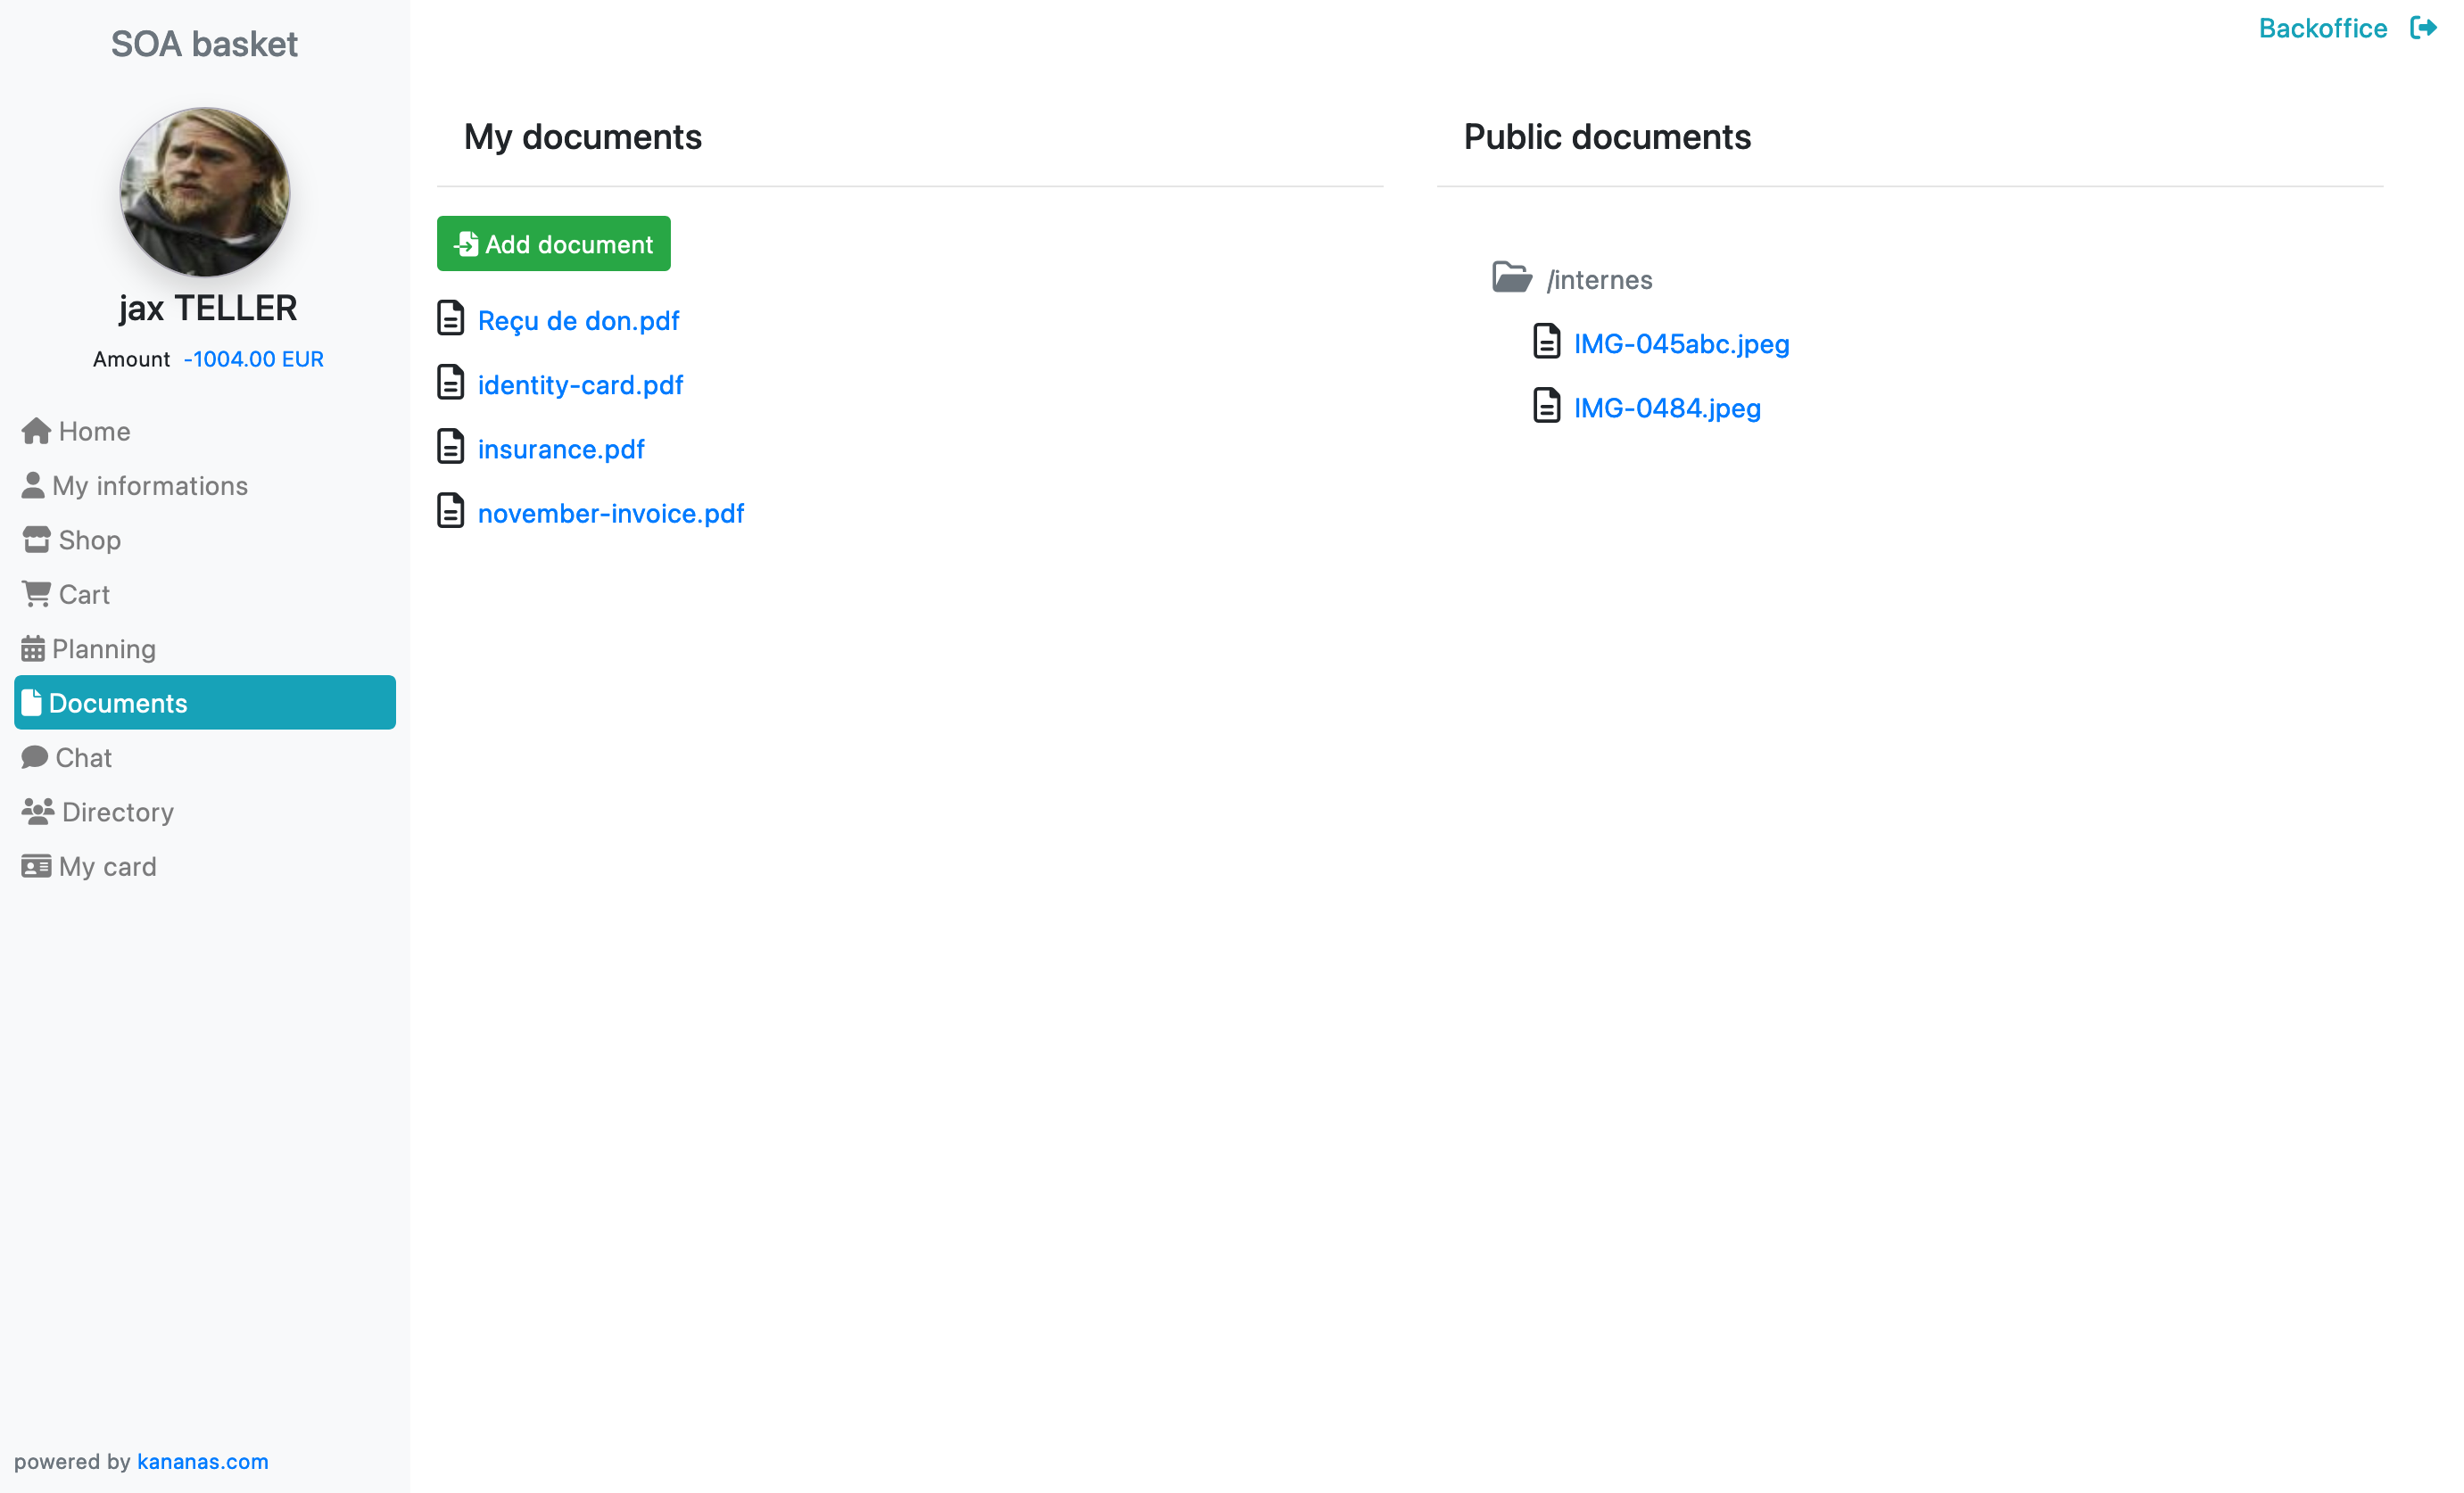Click the file icon beside identity-card.pdf
This screenshot has width=2464, height=1493.
[x=450, y=382]
